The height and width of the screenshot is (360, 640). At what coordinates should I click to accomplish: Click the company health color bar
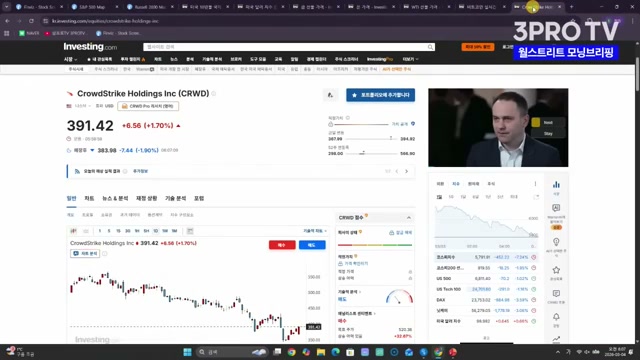pos(375,245)
